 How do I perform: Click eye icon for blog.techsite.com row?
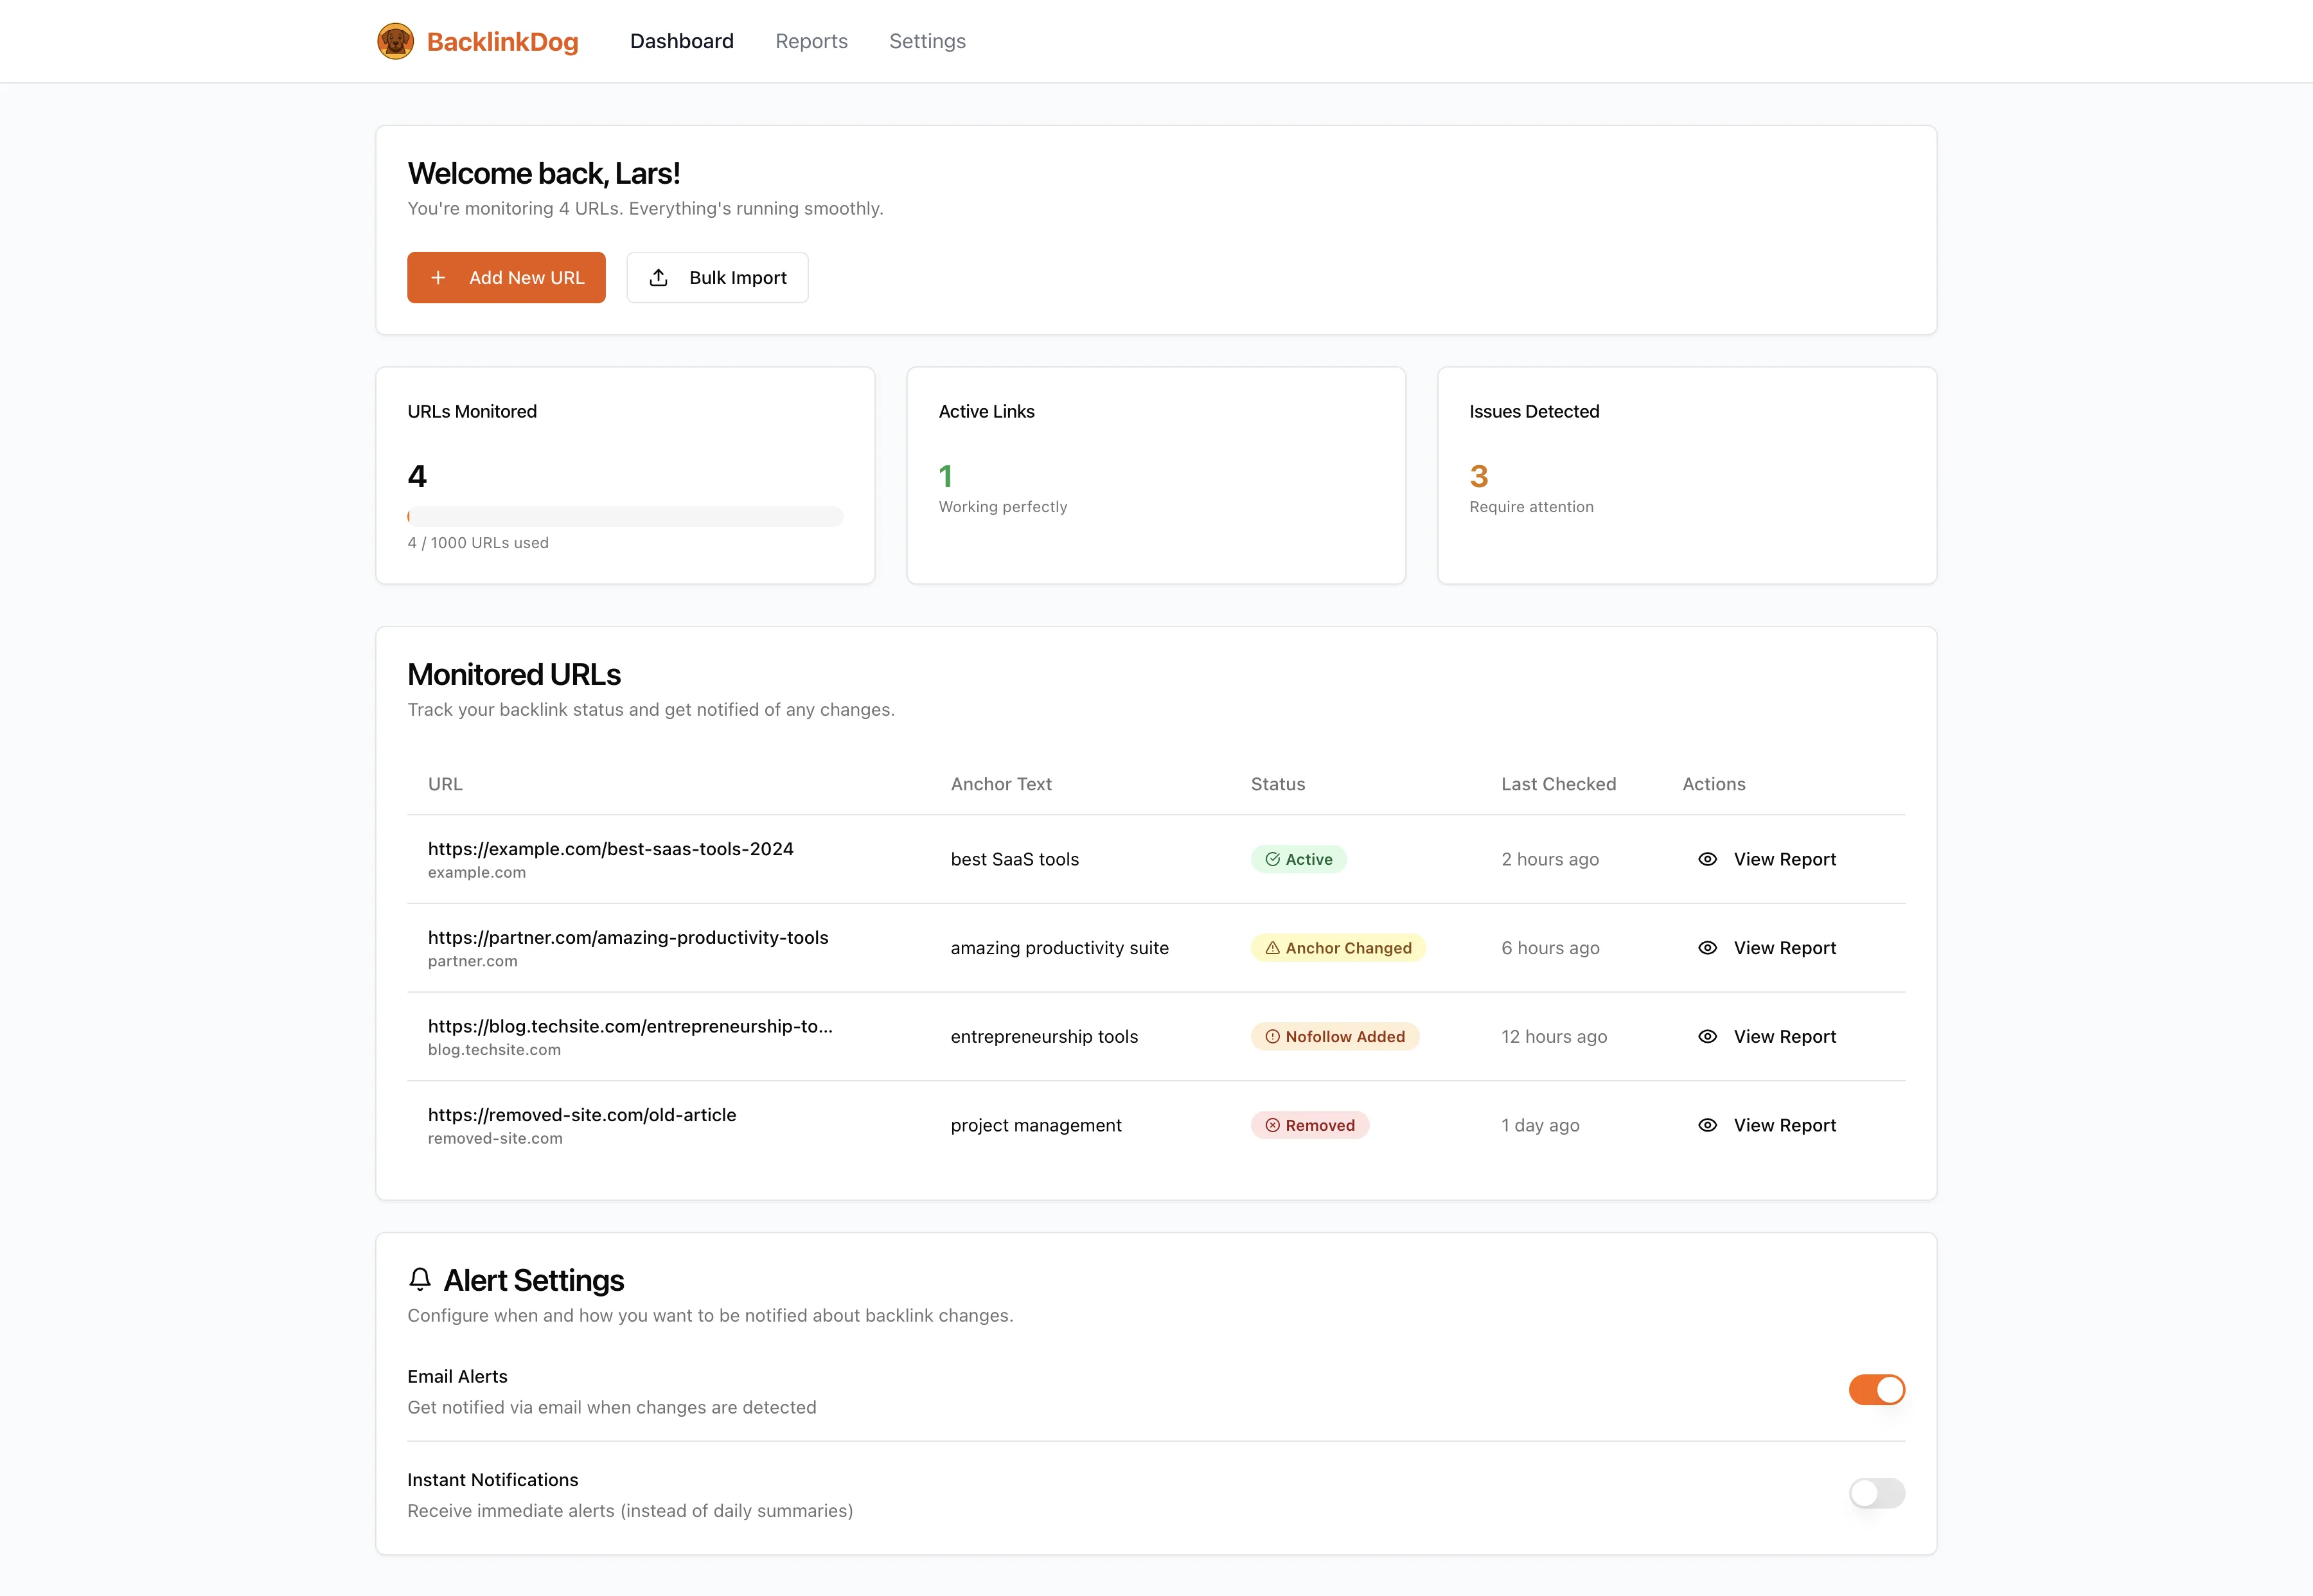pos(1707,1037)
